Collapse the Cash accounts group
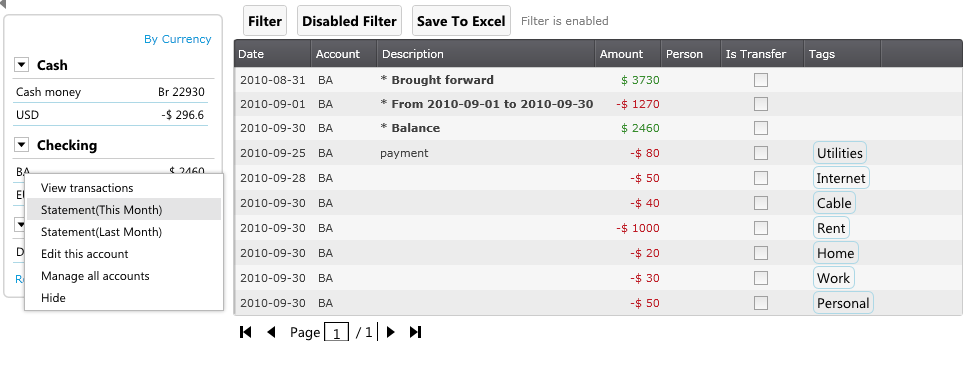 (x=22, y=65)
